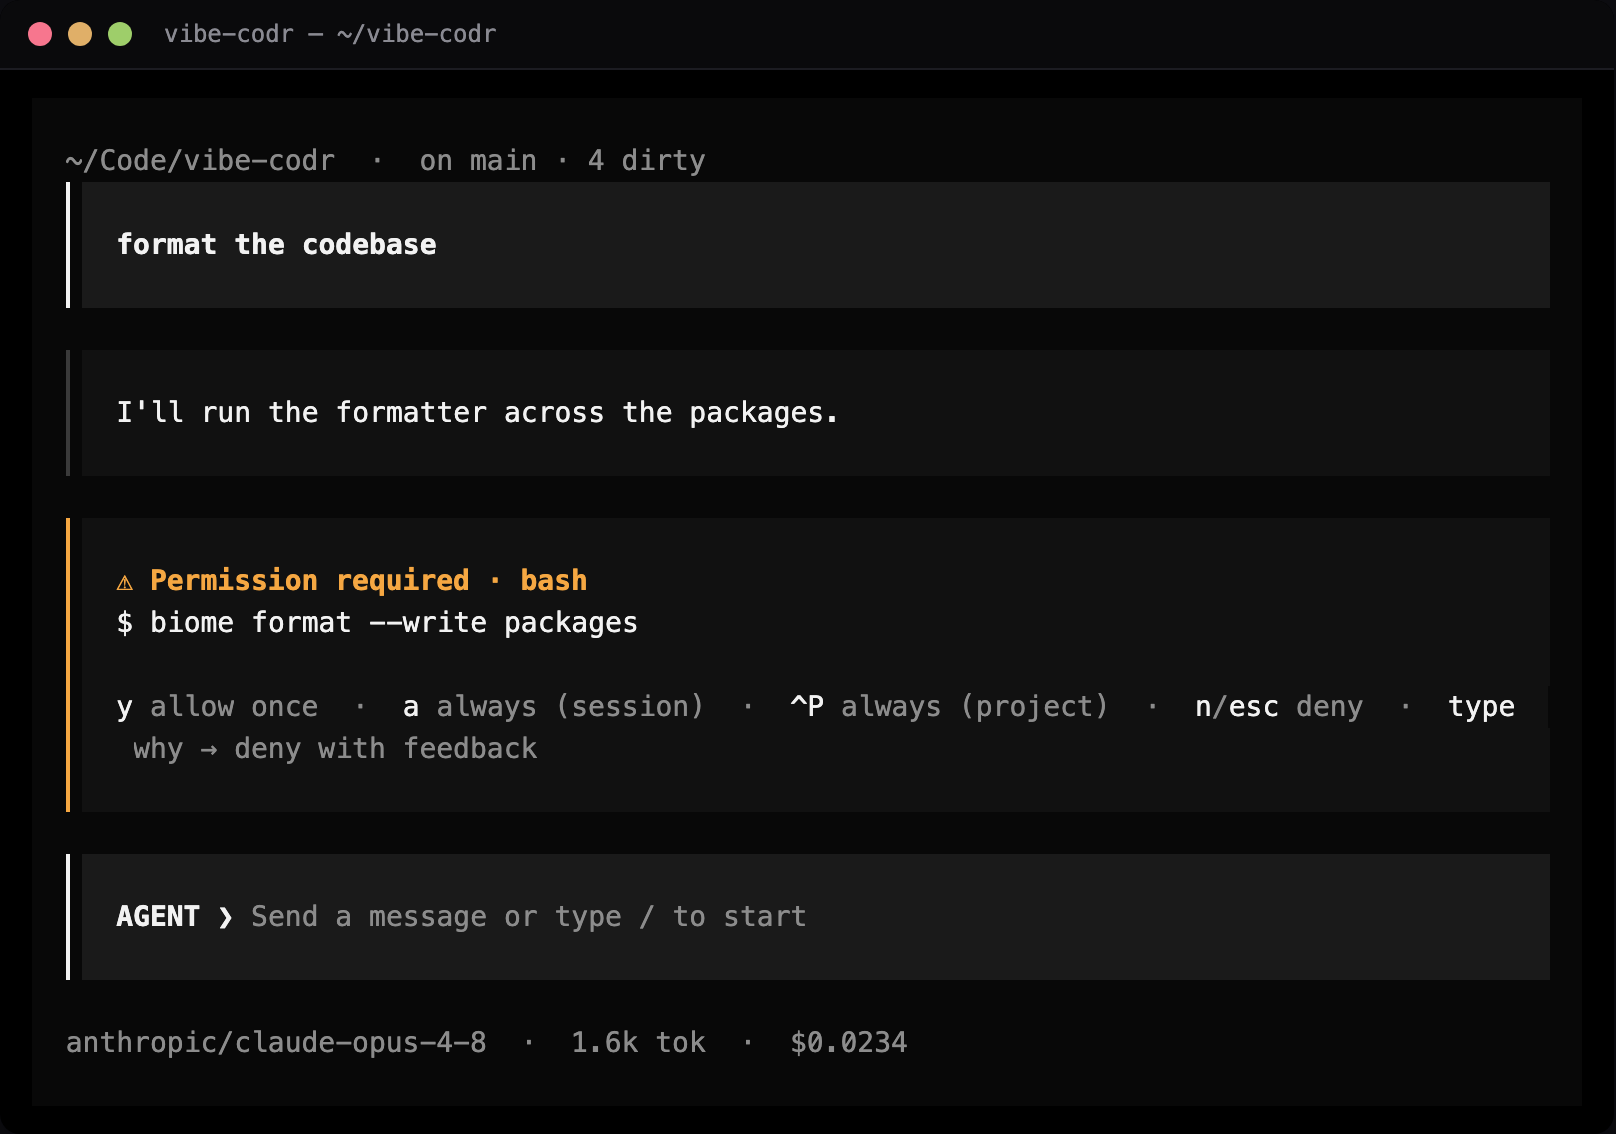Maximize the window with green button
Screen dimensions: 1616x1134
pos(120,34)
